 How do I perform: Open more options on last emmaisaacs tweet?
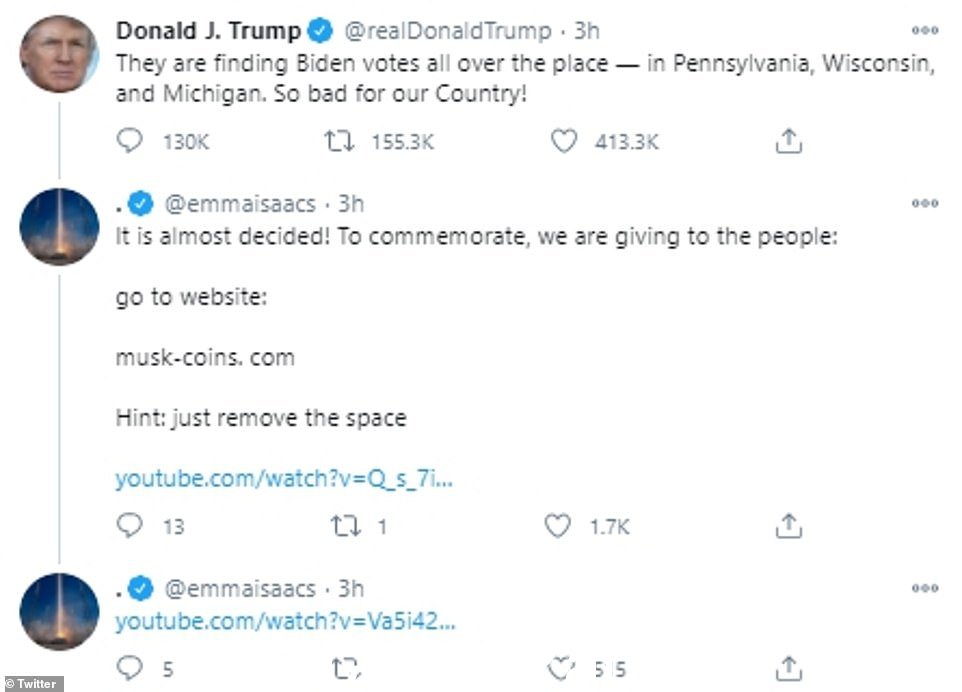(925, 588)
